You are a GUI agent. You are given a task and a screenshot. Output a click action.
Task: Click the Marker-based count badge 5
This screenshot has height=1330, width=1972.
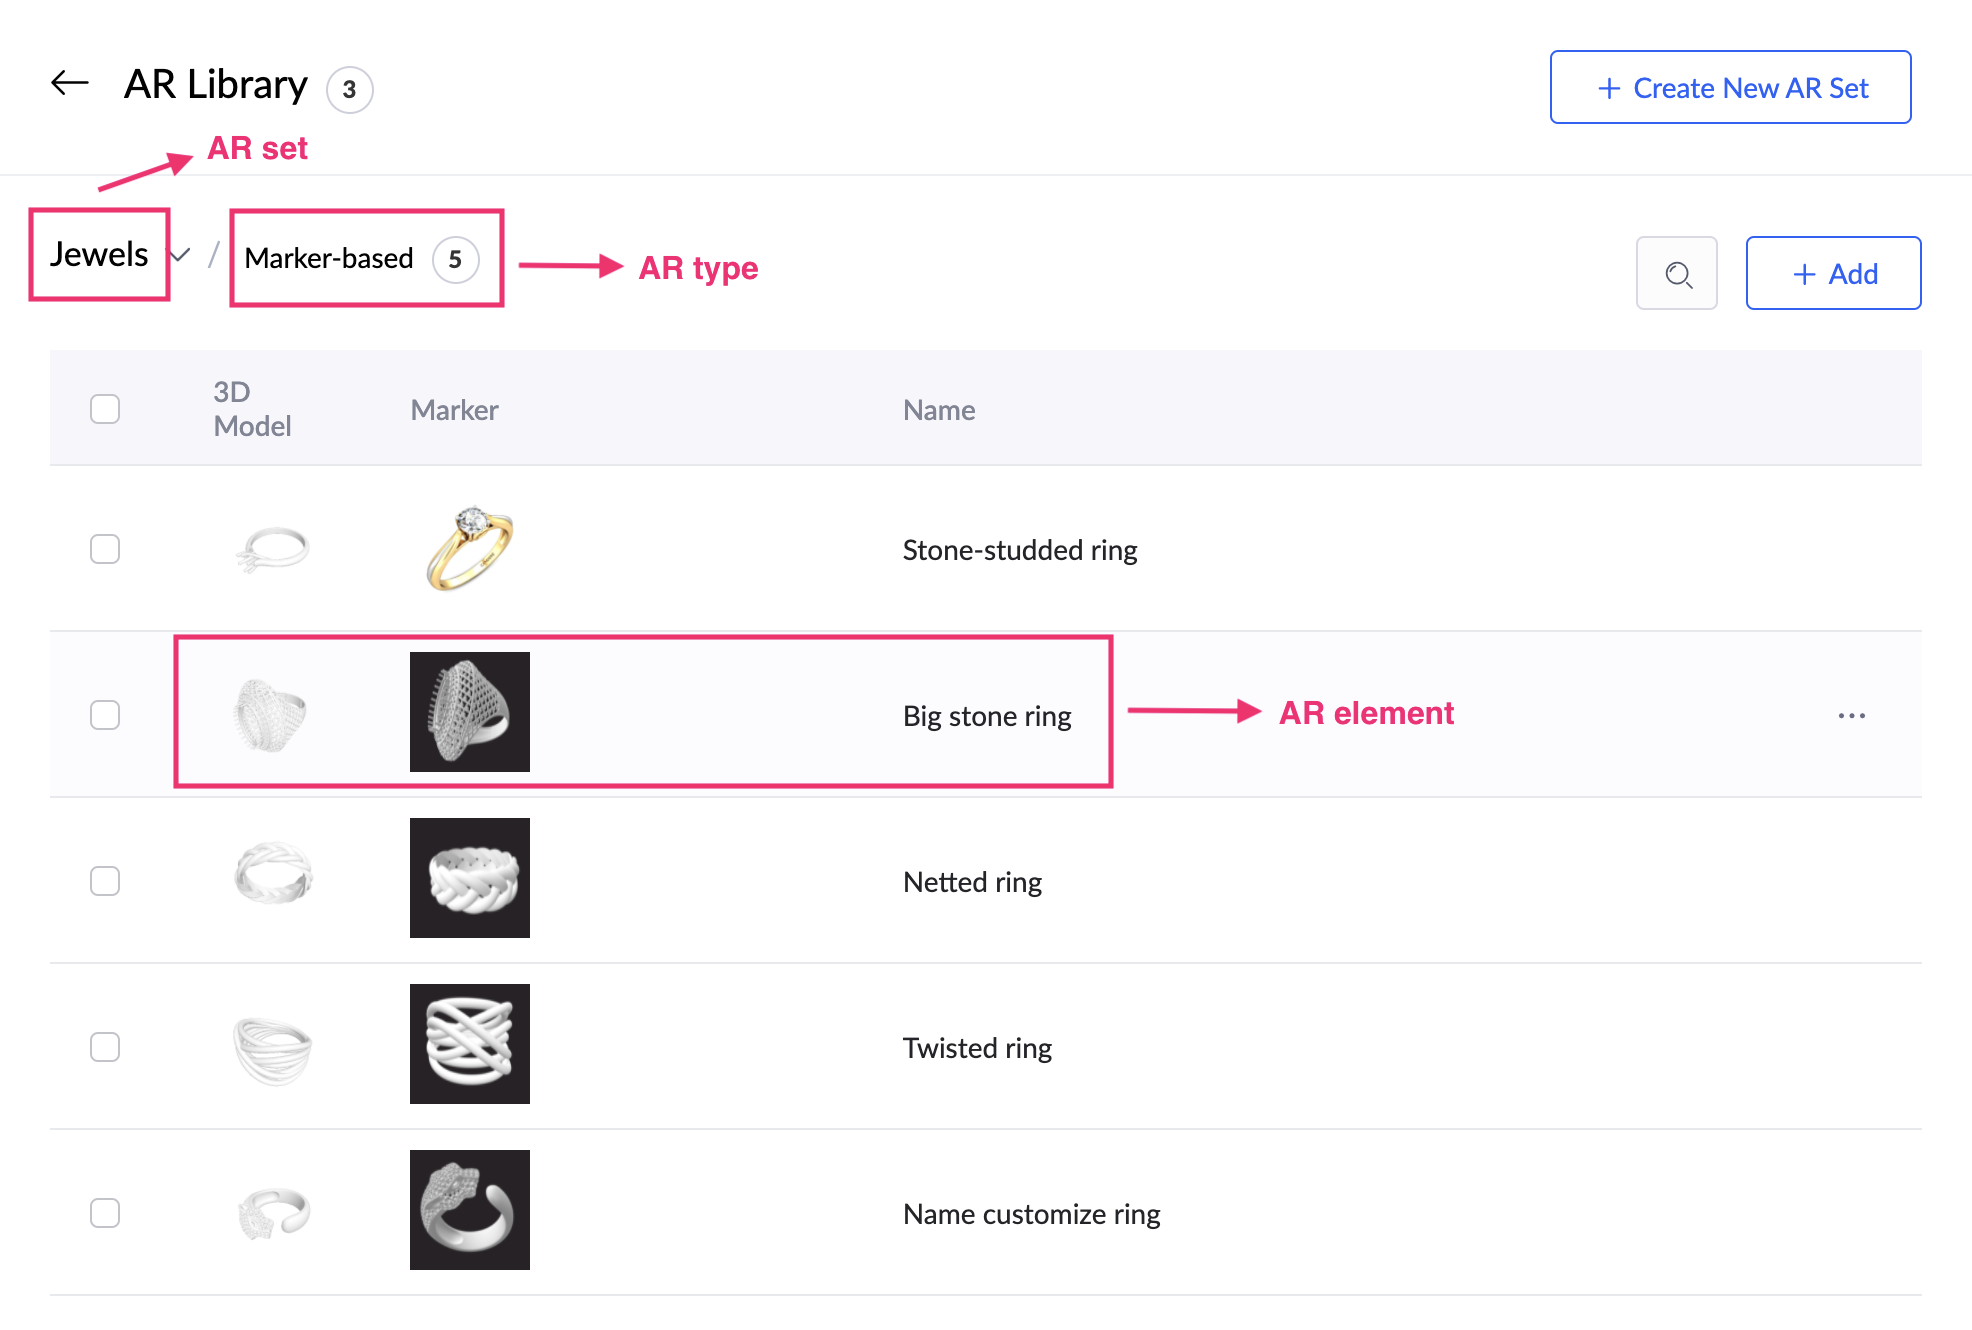(455, 260)
